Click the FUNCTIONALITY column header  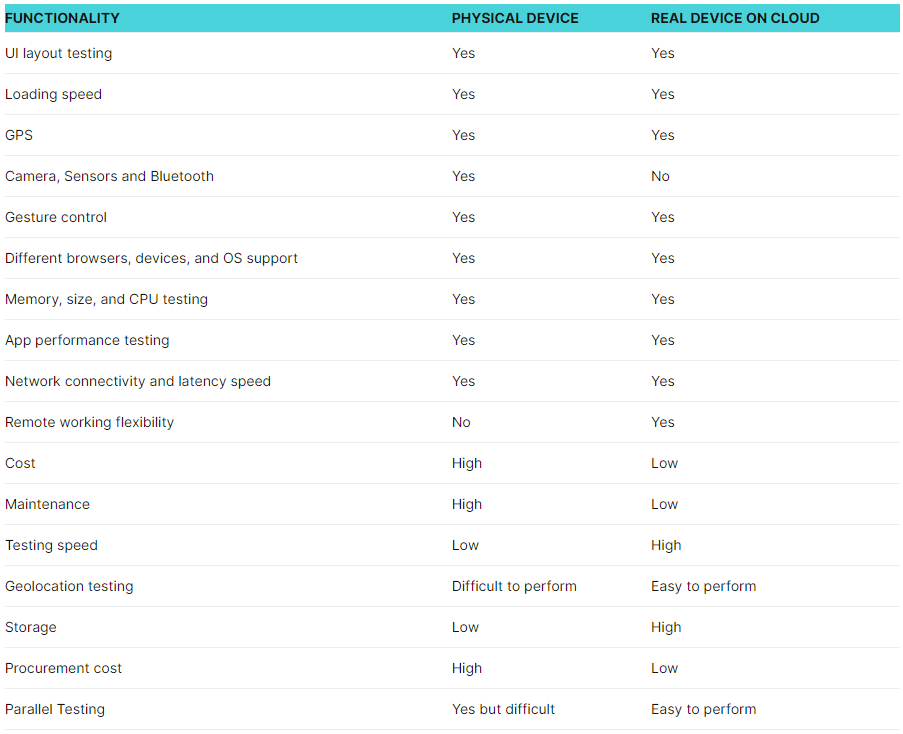point(62,18)
